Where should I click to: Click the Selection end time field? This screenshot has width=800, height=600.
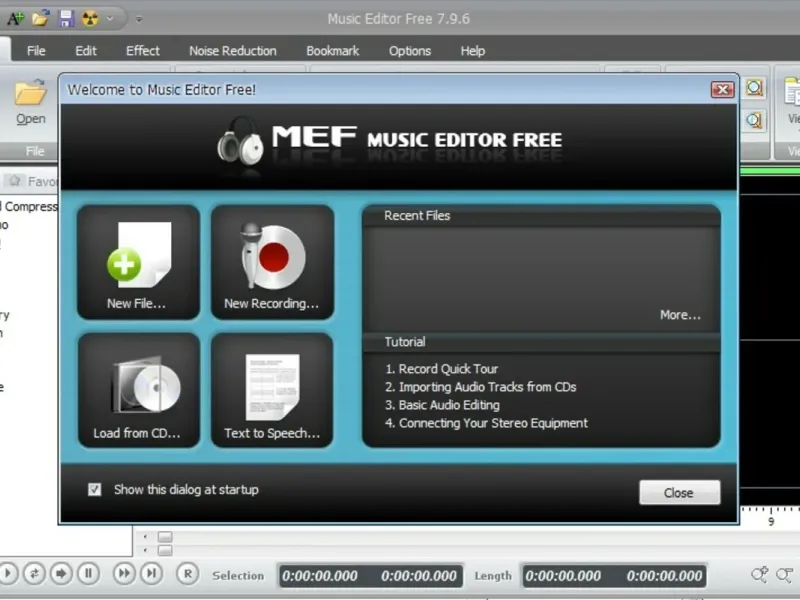[x=419, y=576]
